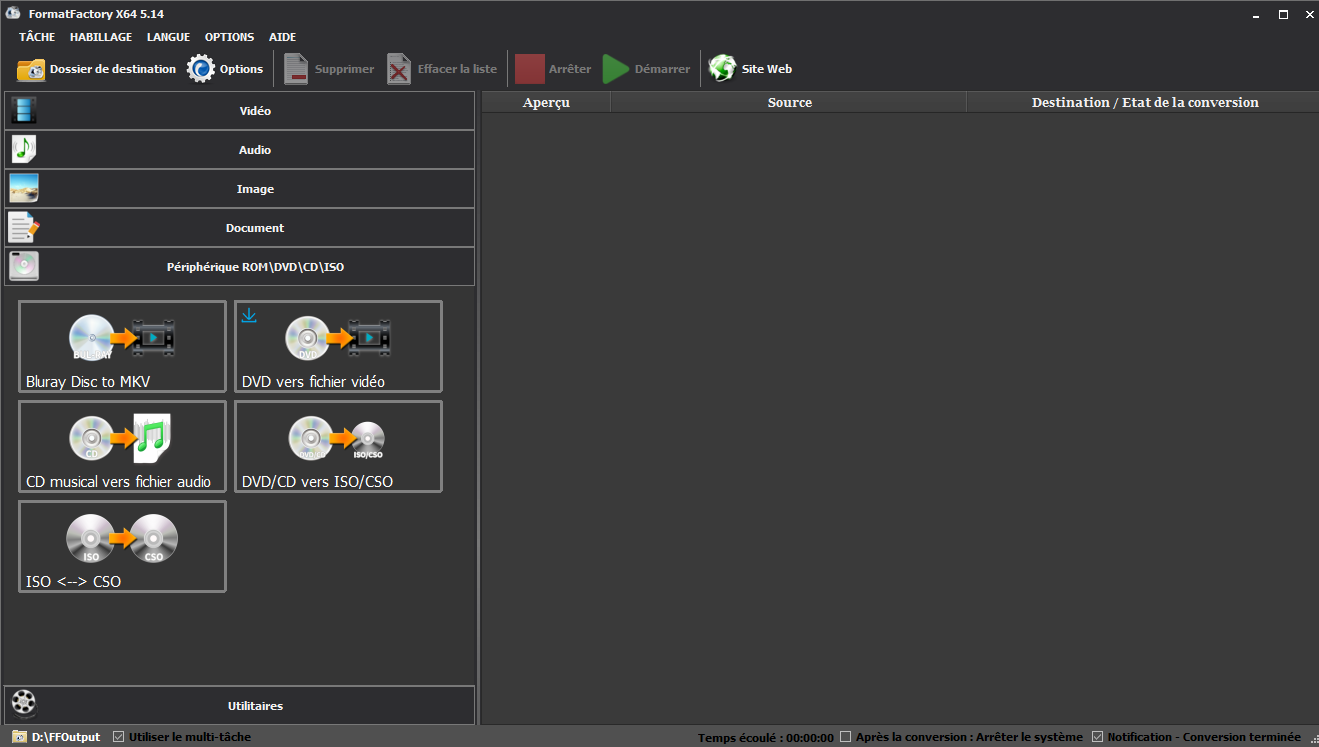Open the Dossier de destination folder icon

(31, 69)
